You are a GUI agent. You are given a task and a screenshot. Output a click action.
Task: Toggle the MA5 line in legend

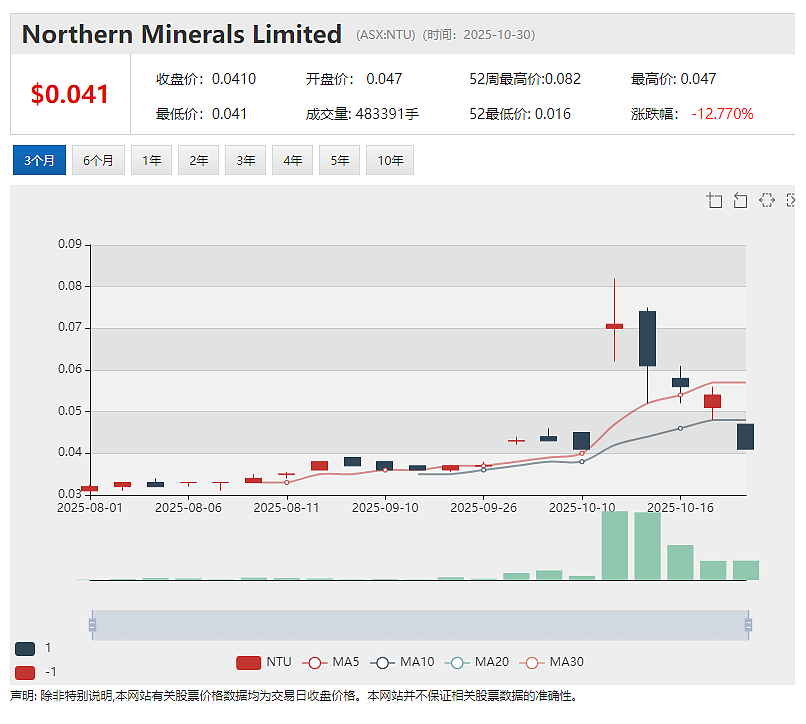coord(331,662)
